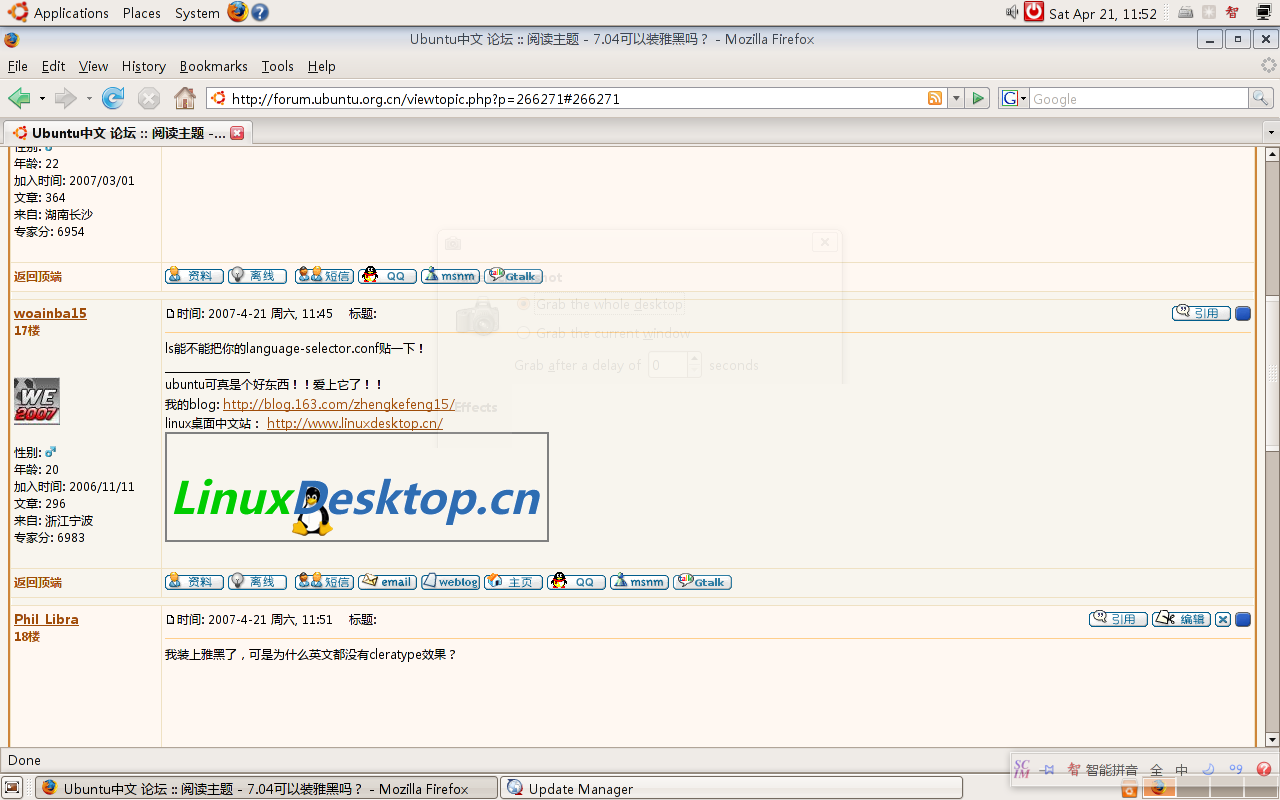Viewport: 1280px width, 800px height.
Task: Toggle the moon half/full width icon in SCIM
Action: click(1208, 769)
